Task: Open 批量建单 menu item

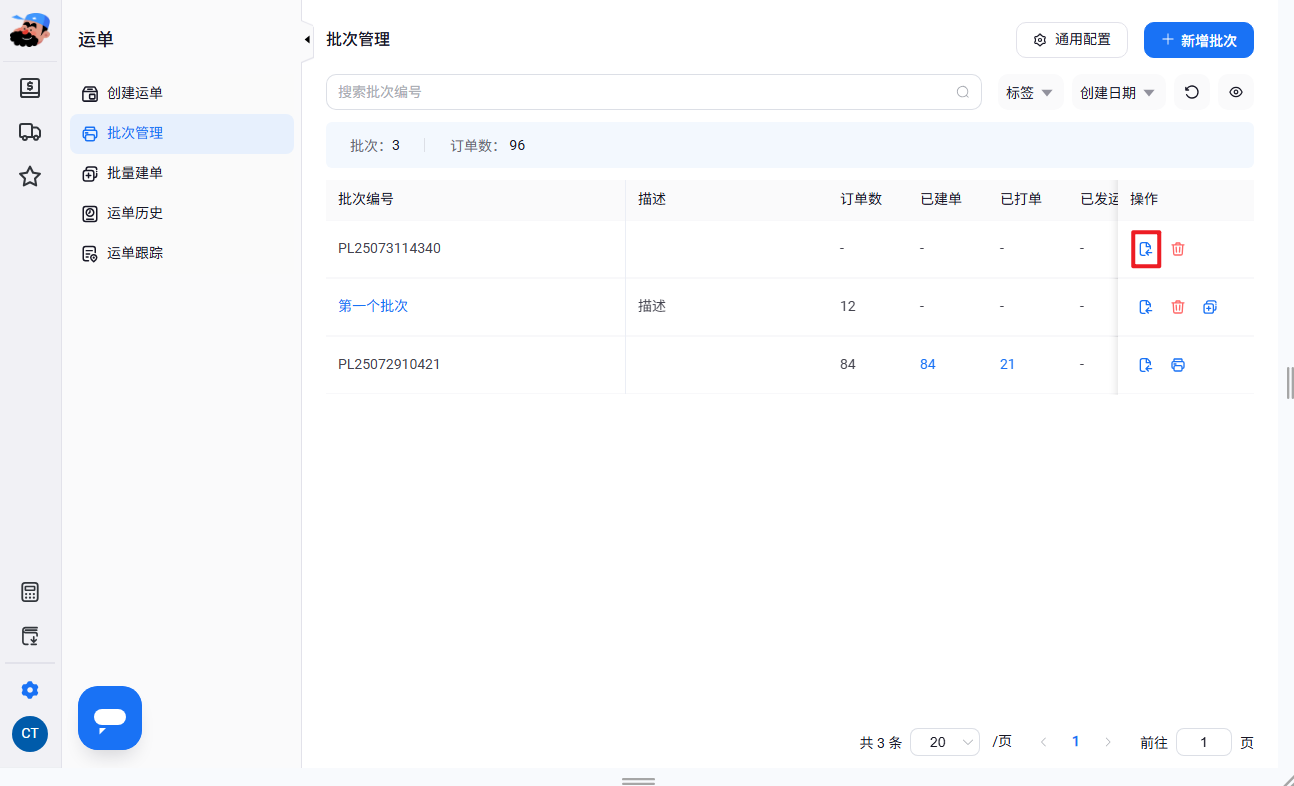Action: [181, 173]
